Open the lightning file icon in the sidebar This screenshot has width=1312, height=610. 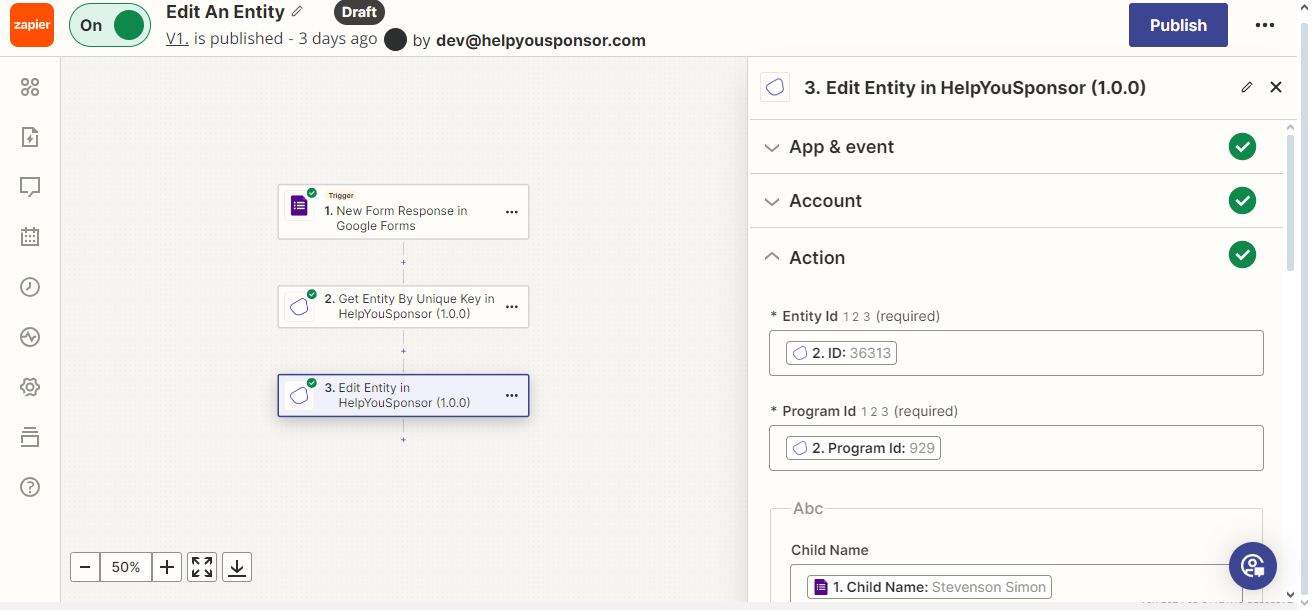(x=30, y=137)
